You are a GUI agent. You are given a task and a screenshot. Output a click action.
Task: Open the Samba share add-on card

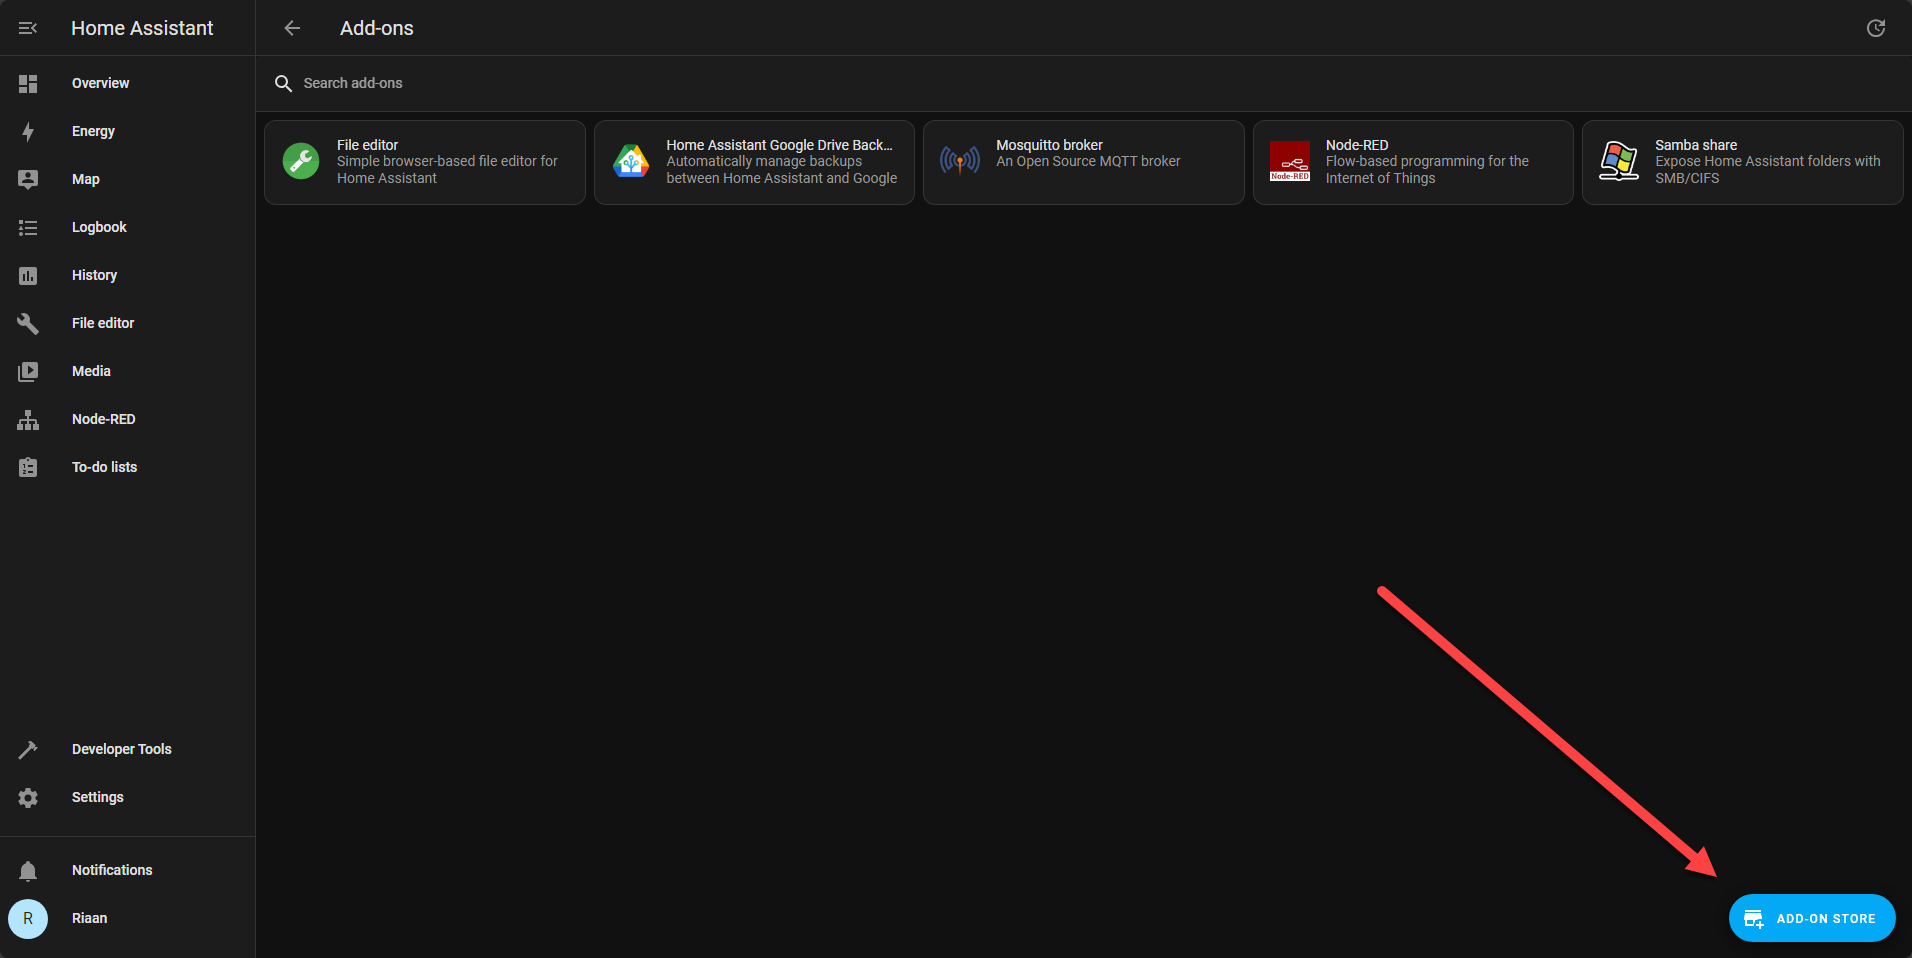[x=1742, y=162]
